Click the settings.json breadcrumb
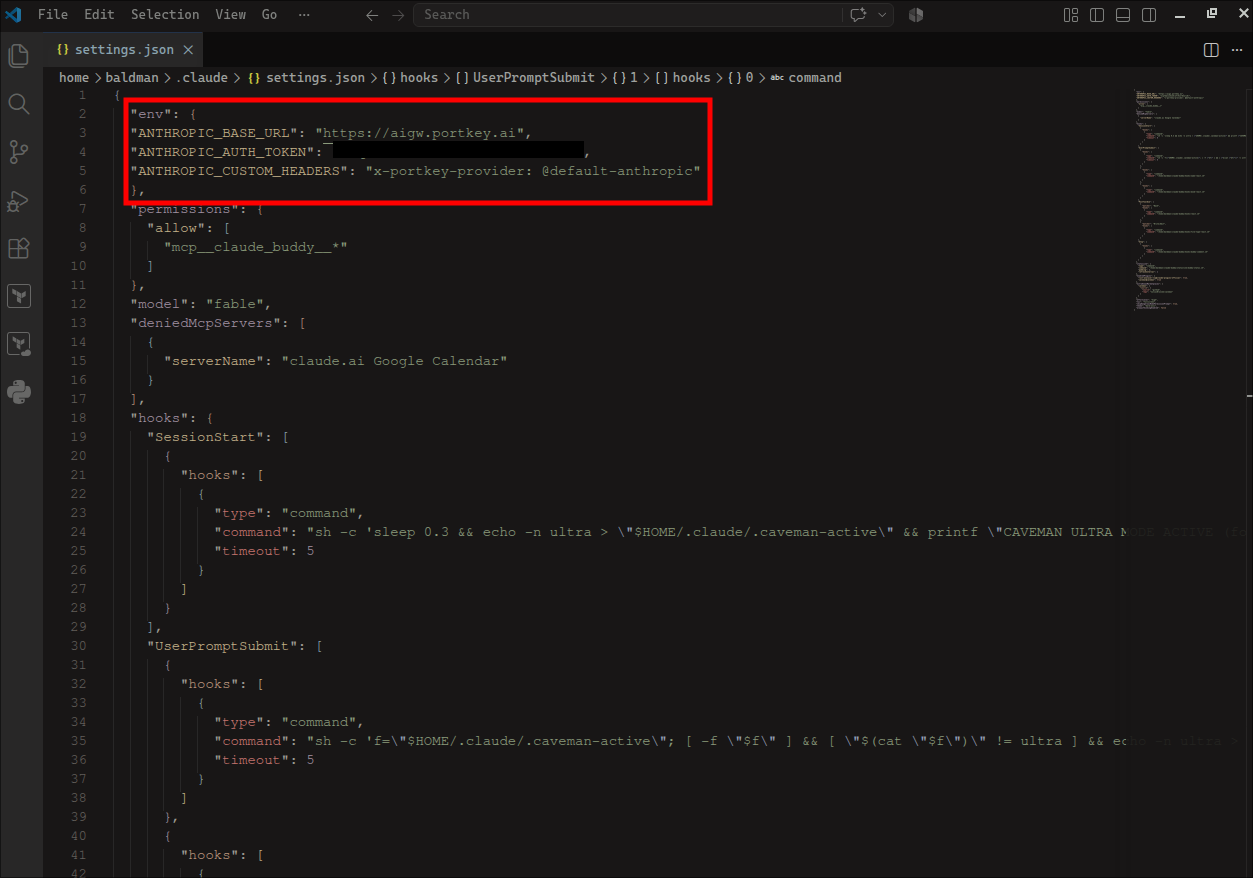 [306, 78]
